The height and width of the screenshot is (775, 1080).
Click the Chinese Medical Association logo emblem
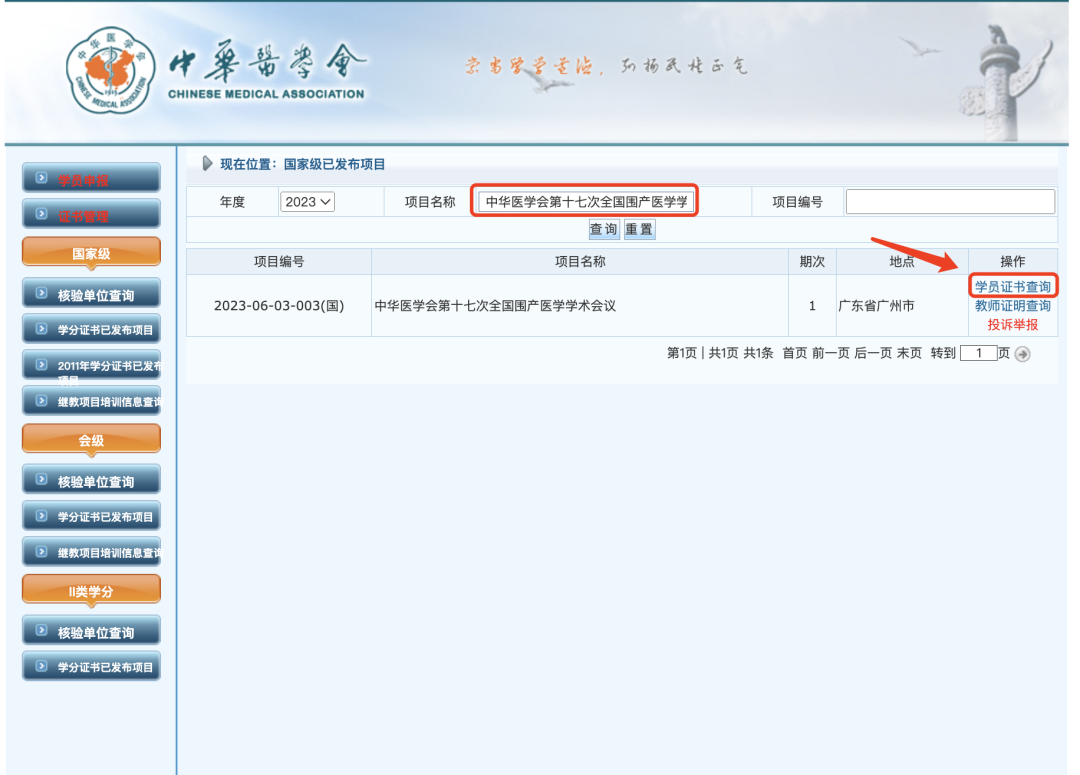point(110,71)
